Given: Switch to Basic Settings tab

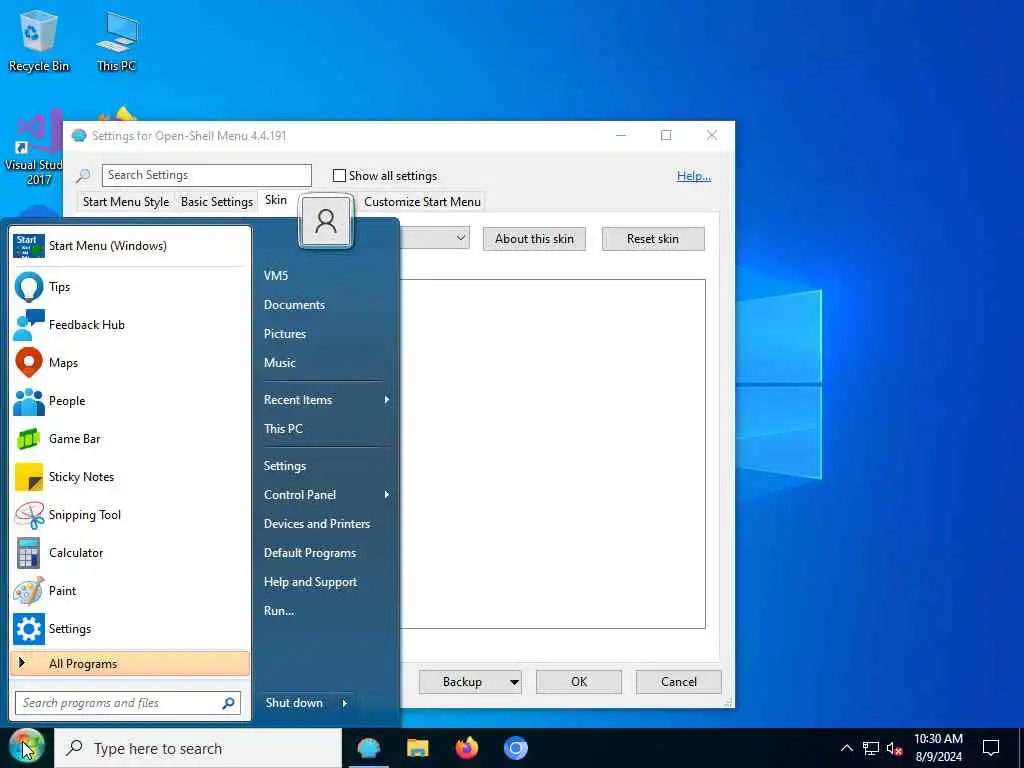Looking at the screenshot, I should (x=217, y=202).
